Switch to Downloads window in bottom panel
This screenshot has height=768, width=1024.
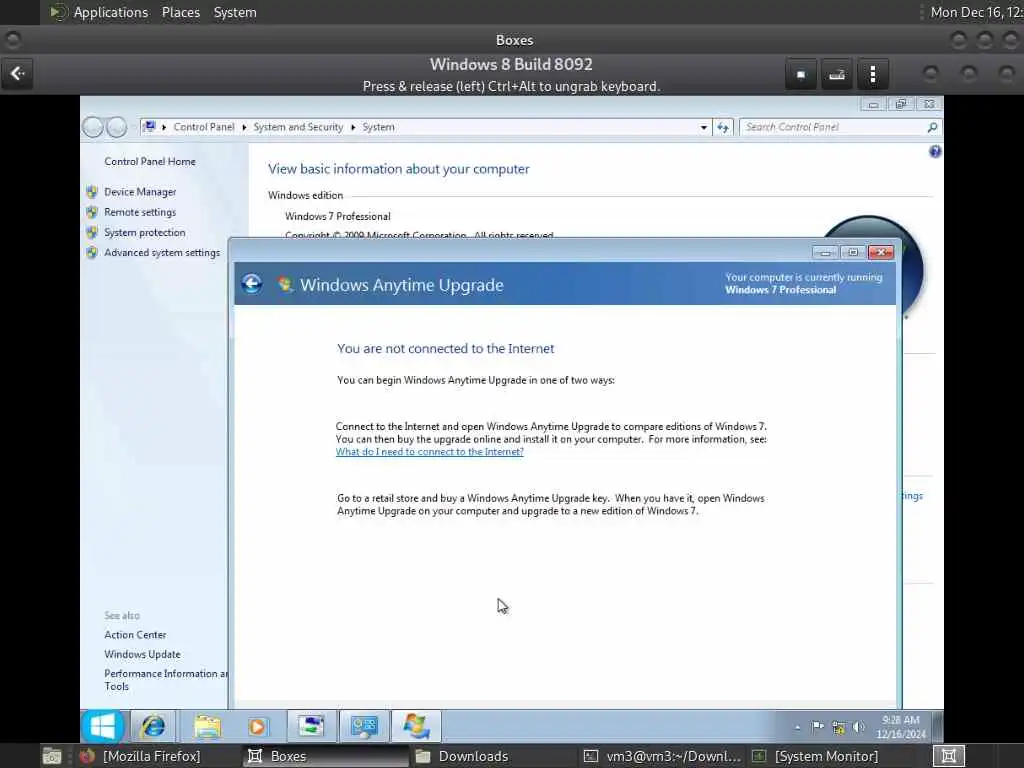tap(462, 756)
